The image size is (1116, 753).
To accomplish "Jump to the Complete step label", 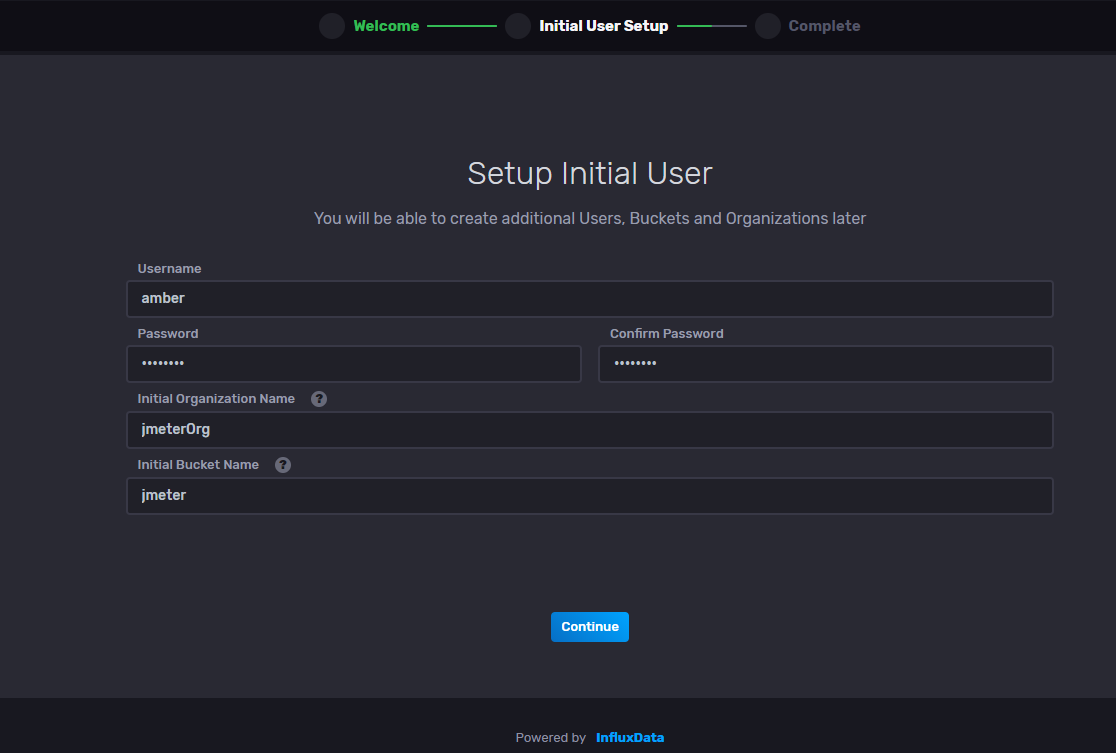I will pyautogui.click(x=824, y=26).
